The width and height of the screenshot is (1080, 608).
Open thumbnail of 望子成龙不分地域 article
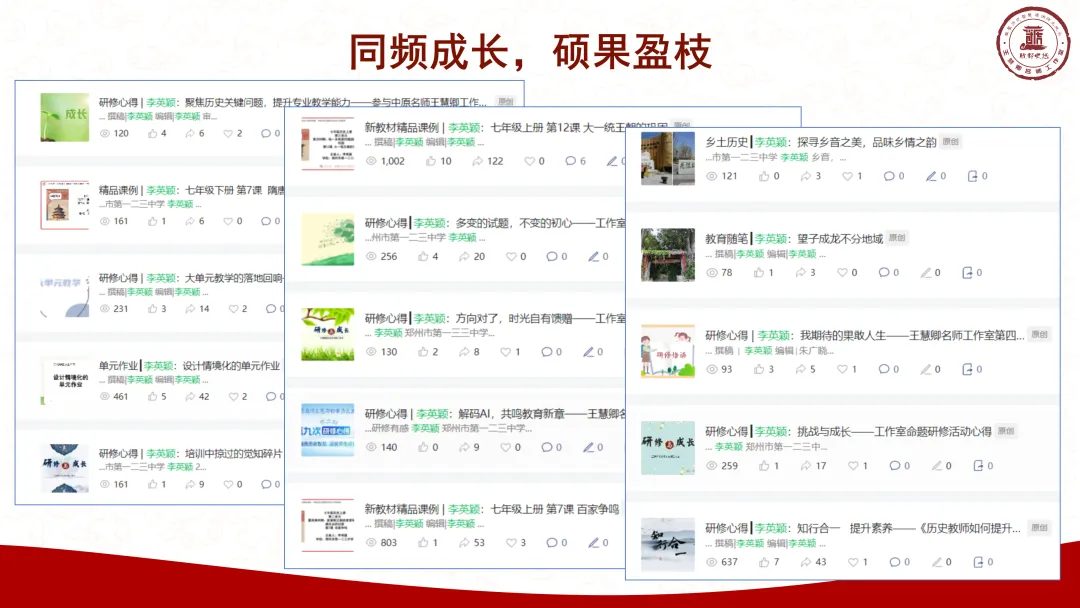(668, 255)
